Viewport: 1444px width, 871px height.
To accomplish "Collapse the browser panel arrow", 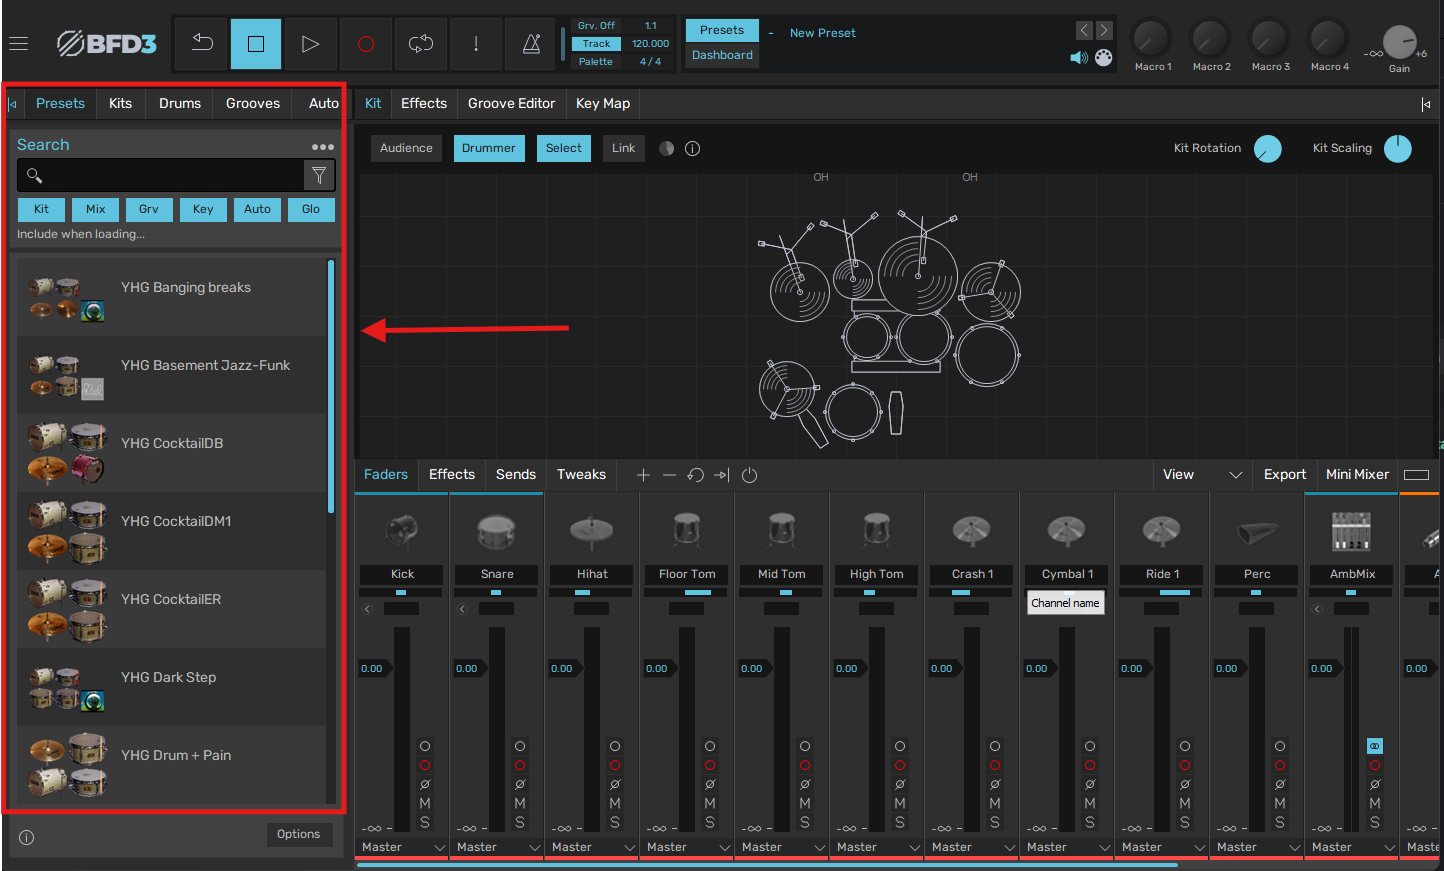I will (x=13, y=104).
